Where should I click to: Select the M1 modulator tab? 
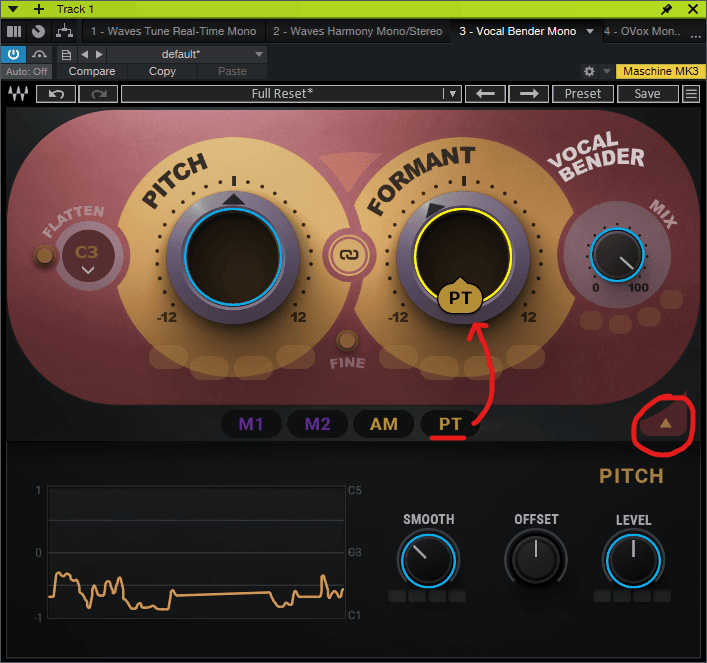[251, 424]
